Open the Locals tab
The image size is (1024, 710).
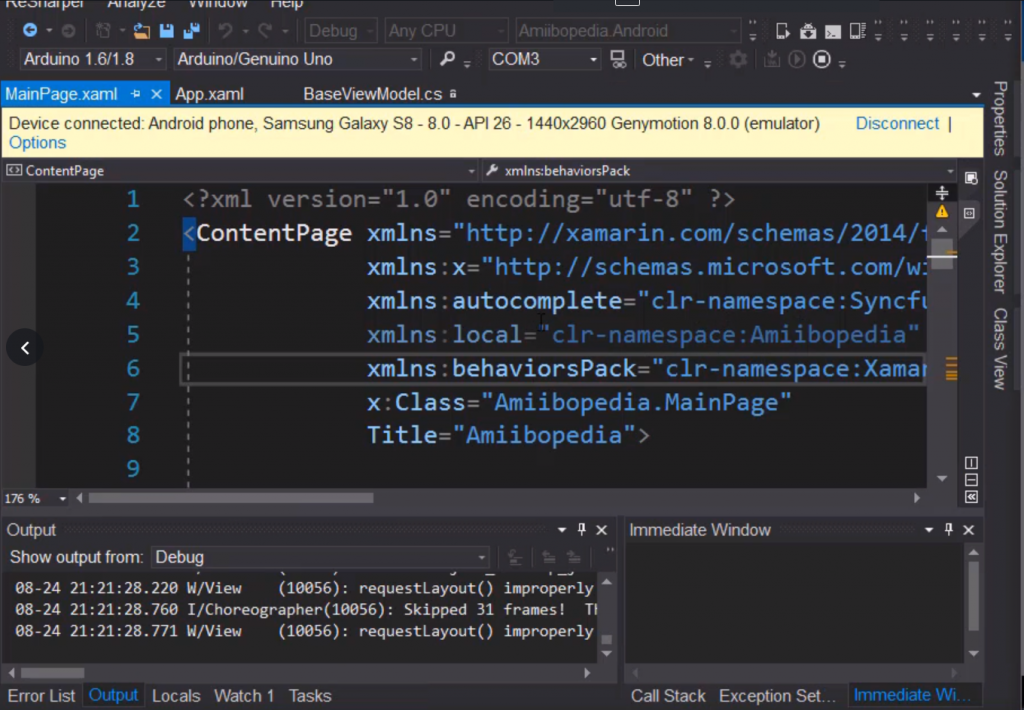176,696
